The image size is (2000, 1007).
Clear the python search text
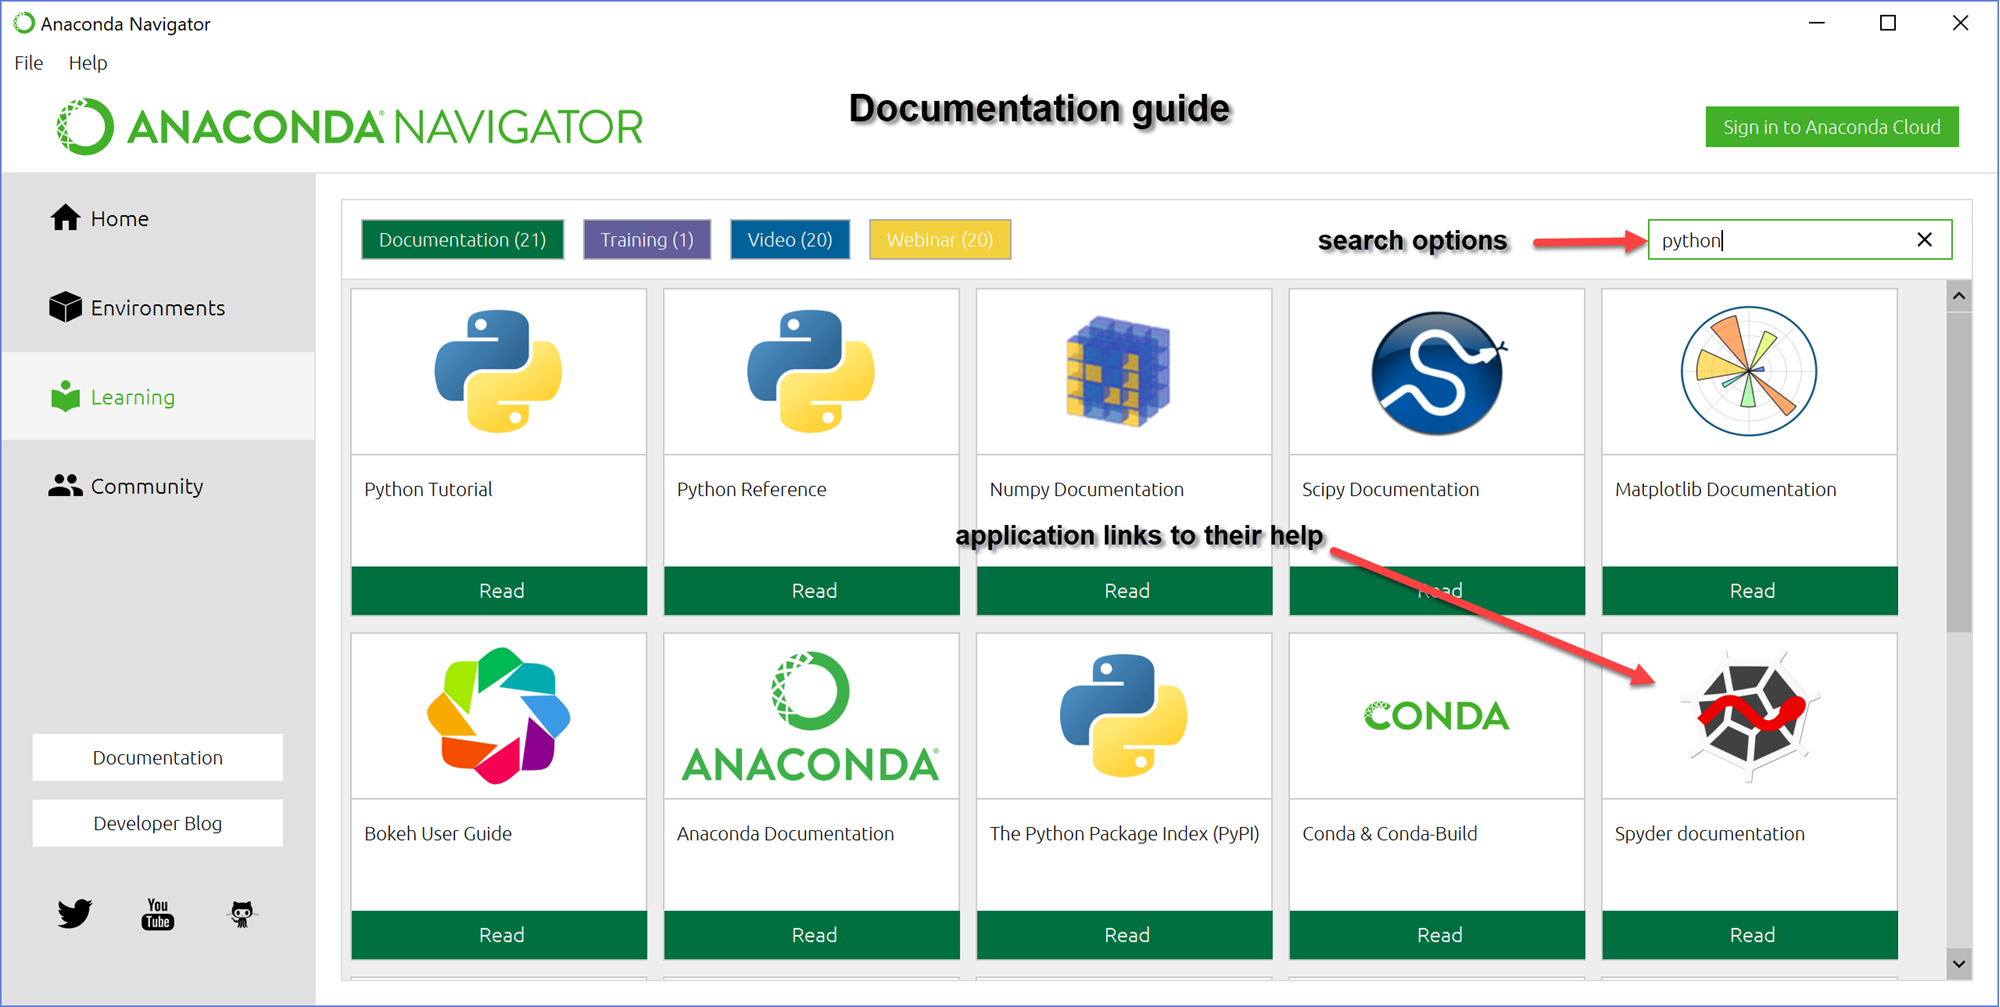coord(1925,240)
